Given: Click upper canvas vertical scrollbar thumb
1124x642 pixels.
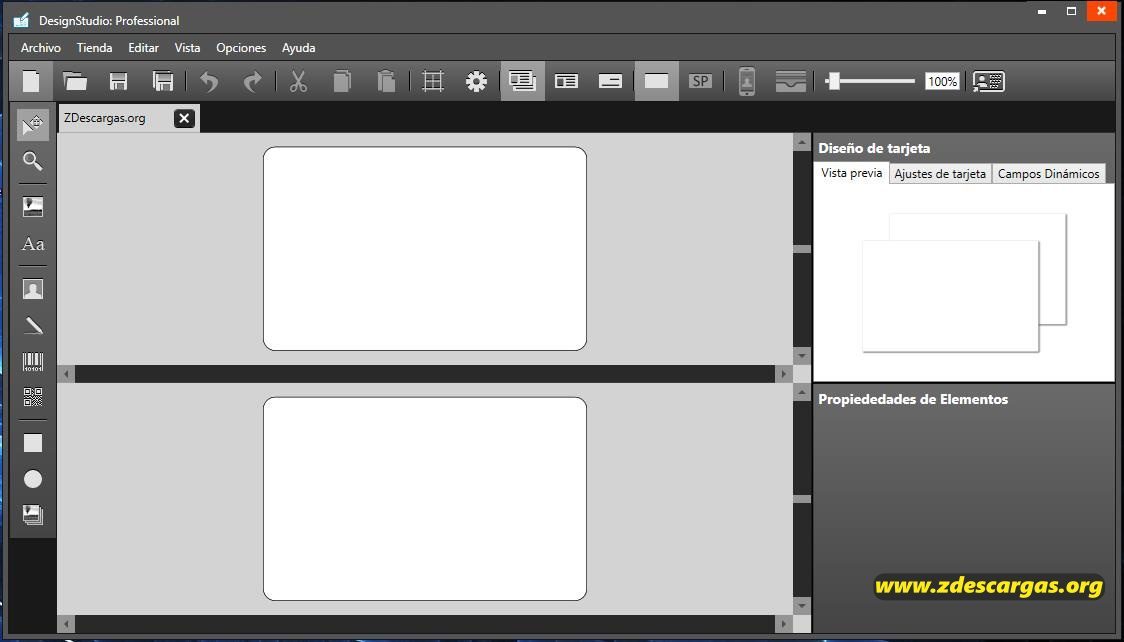Looking at the screenshot, I should point(801,249).
